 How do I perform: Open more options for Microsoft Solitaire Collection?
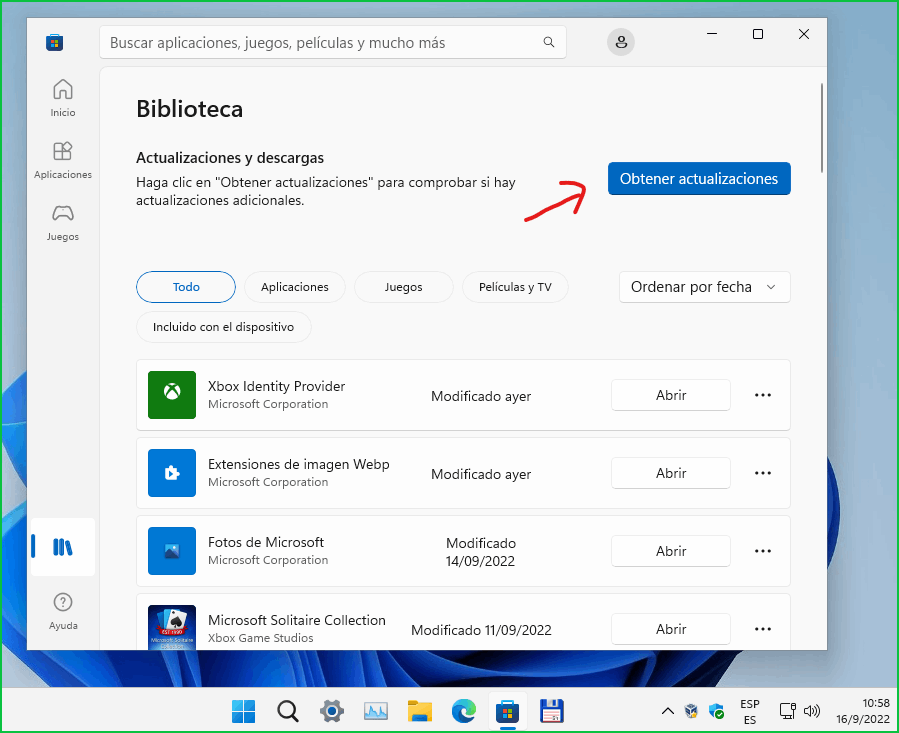(763, 629)
